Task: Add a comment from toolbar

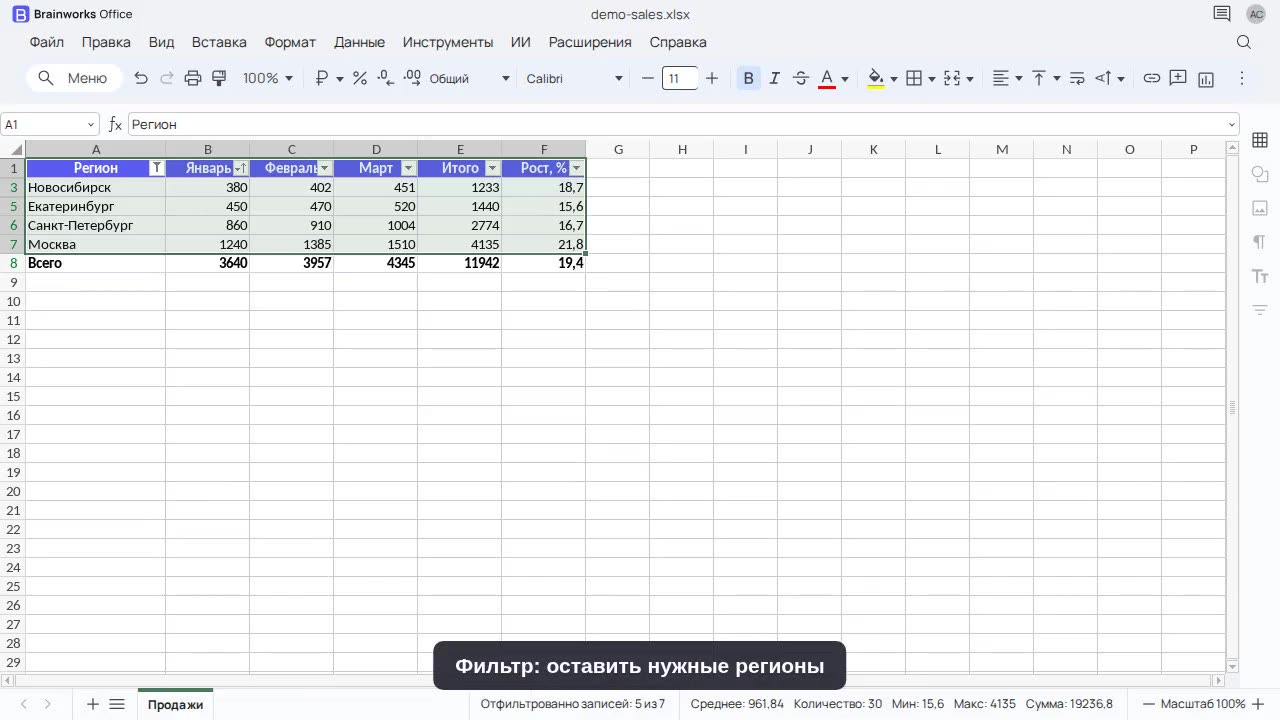Action: tap(1178, 78)
